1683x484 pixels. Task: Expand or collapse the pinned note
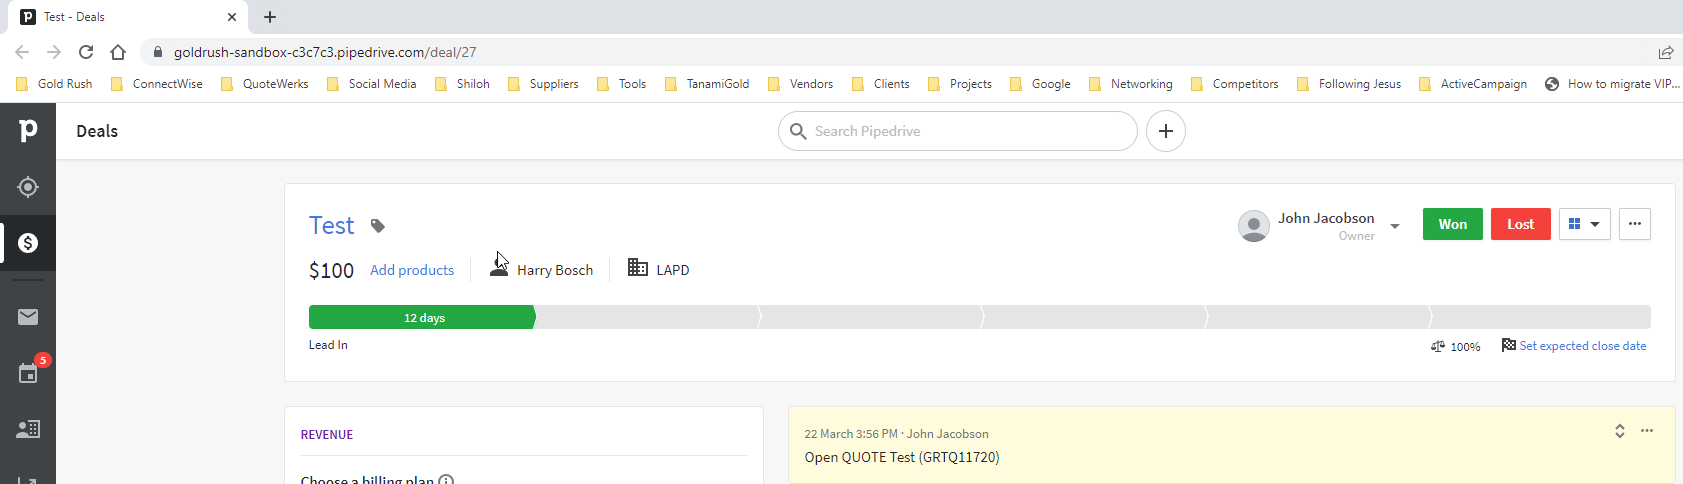[1619, 431]
